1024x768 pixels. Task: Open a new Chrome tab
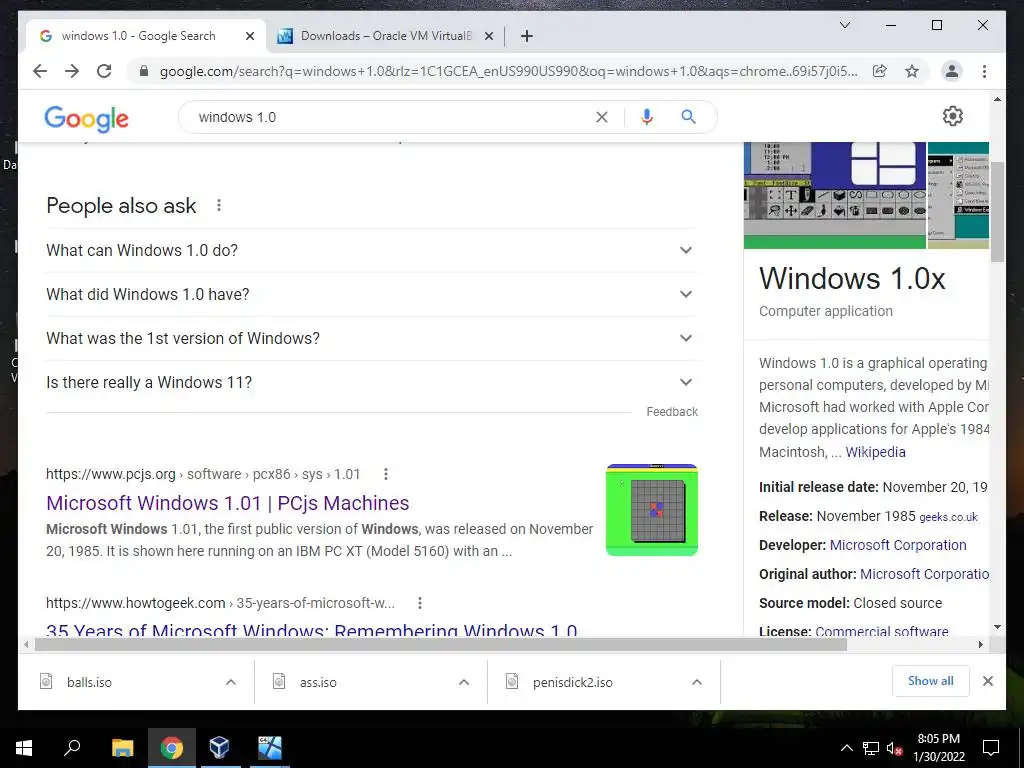point(527,36)
